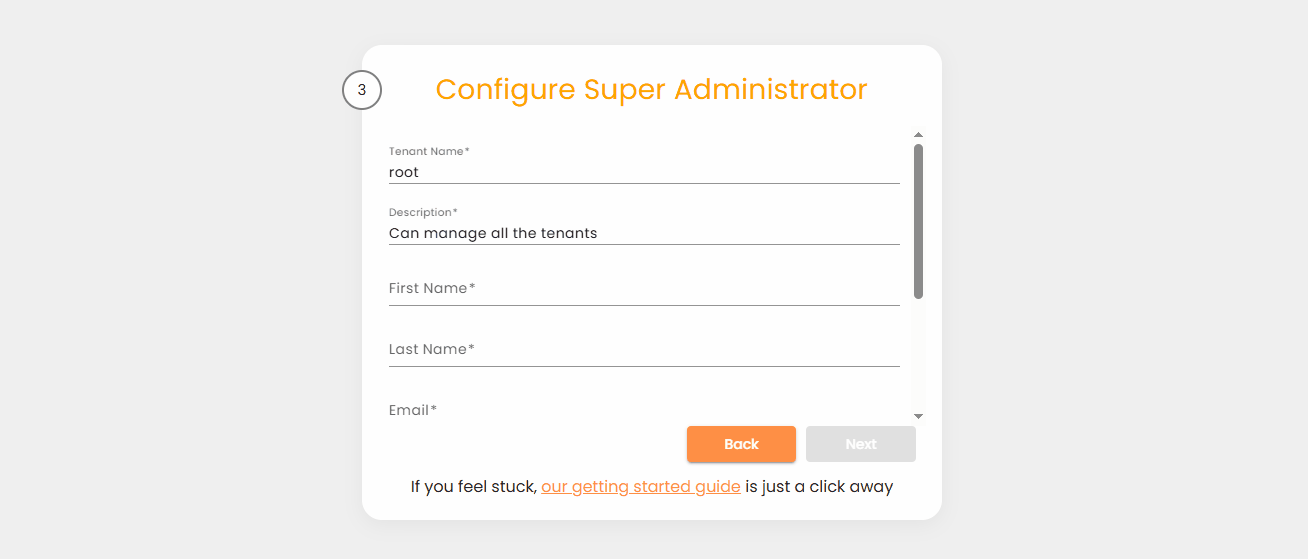The image size is (1308, 559).
Task: Click the root value in Tenant Name
Action: tap(404, 172)
